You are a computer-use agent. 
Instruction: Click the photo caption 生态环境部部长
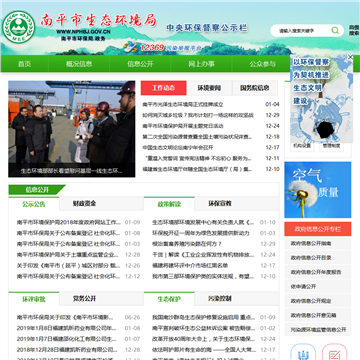72,171
